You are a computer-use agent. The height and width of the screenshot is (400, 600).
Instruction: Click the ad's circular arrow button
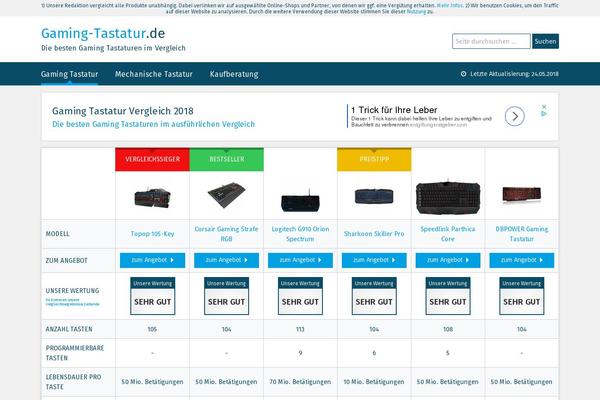(x=514, y=116)
